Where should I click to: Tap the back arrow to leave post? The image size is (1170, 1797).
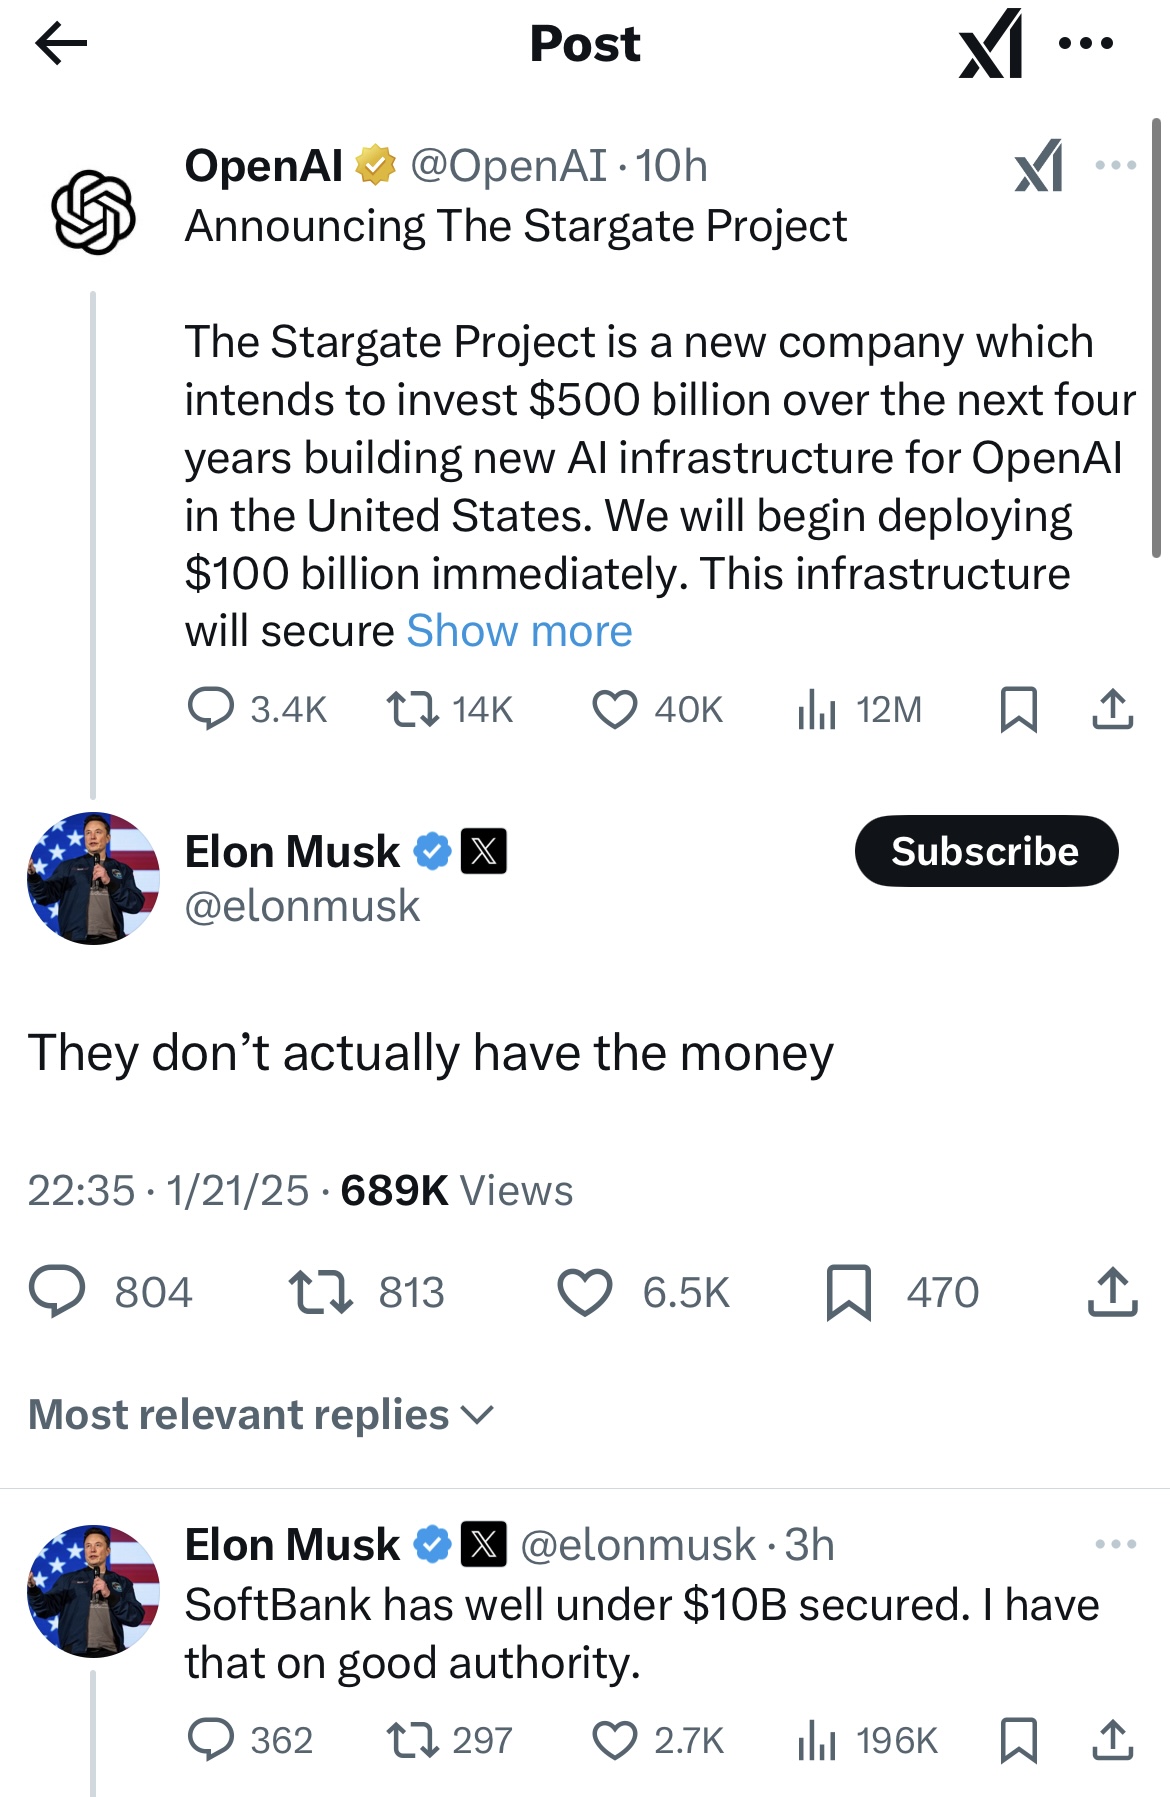(x=61, y=43)
